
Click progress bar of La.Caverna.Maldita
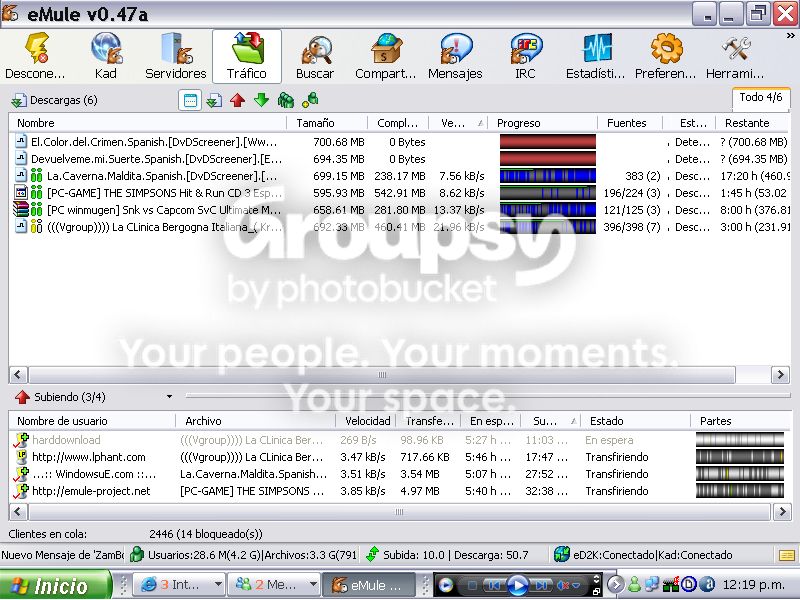click(547, 176)
